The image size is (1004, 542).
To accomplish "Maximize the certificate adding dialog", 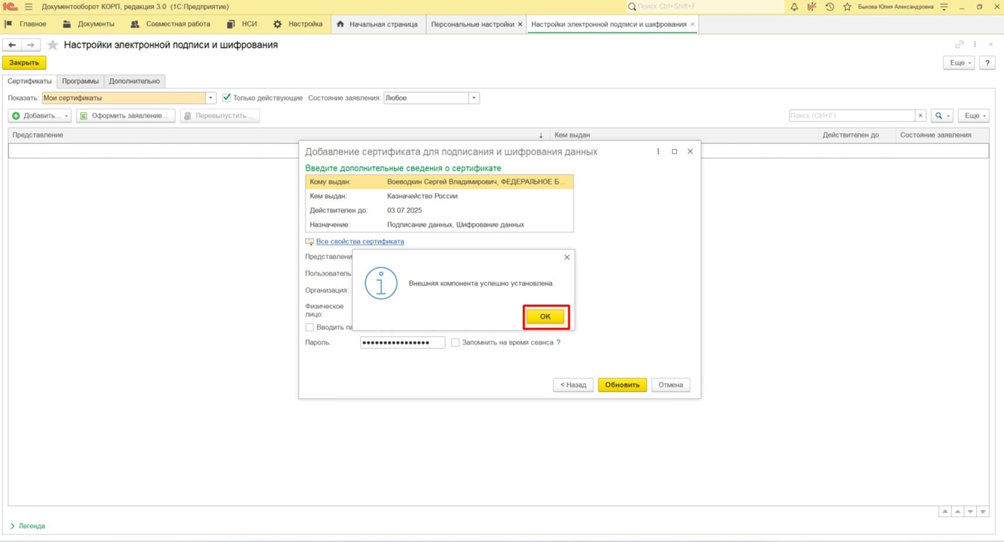I will point(674,152).
